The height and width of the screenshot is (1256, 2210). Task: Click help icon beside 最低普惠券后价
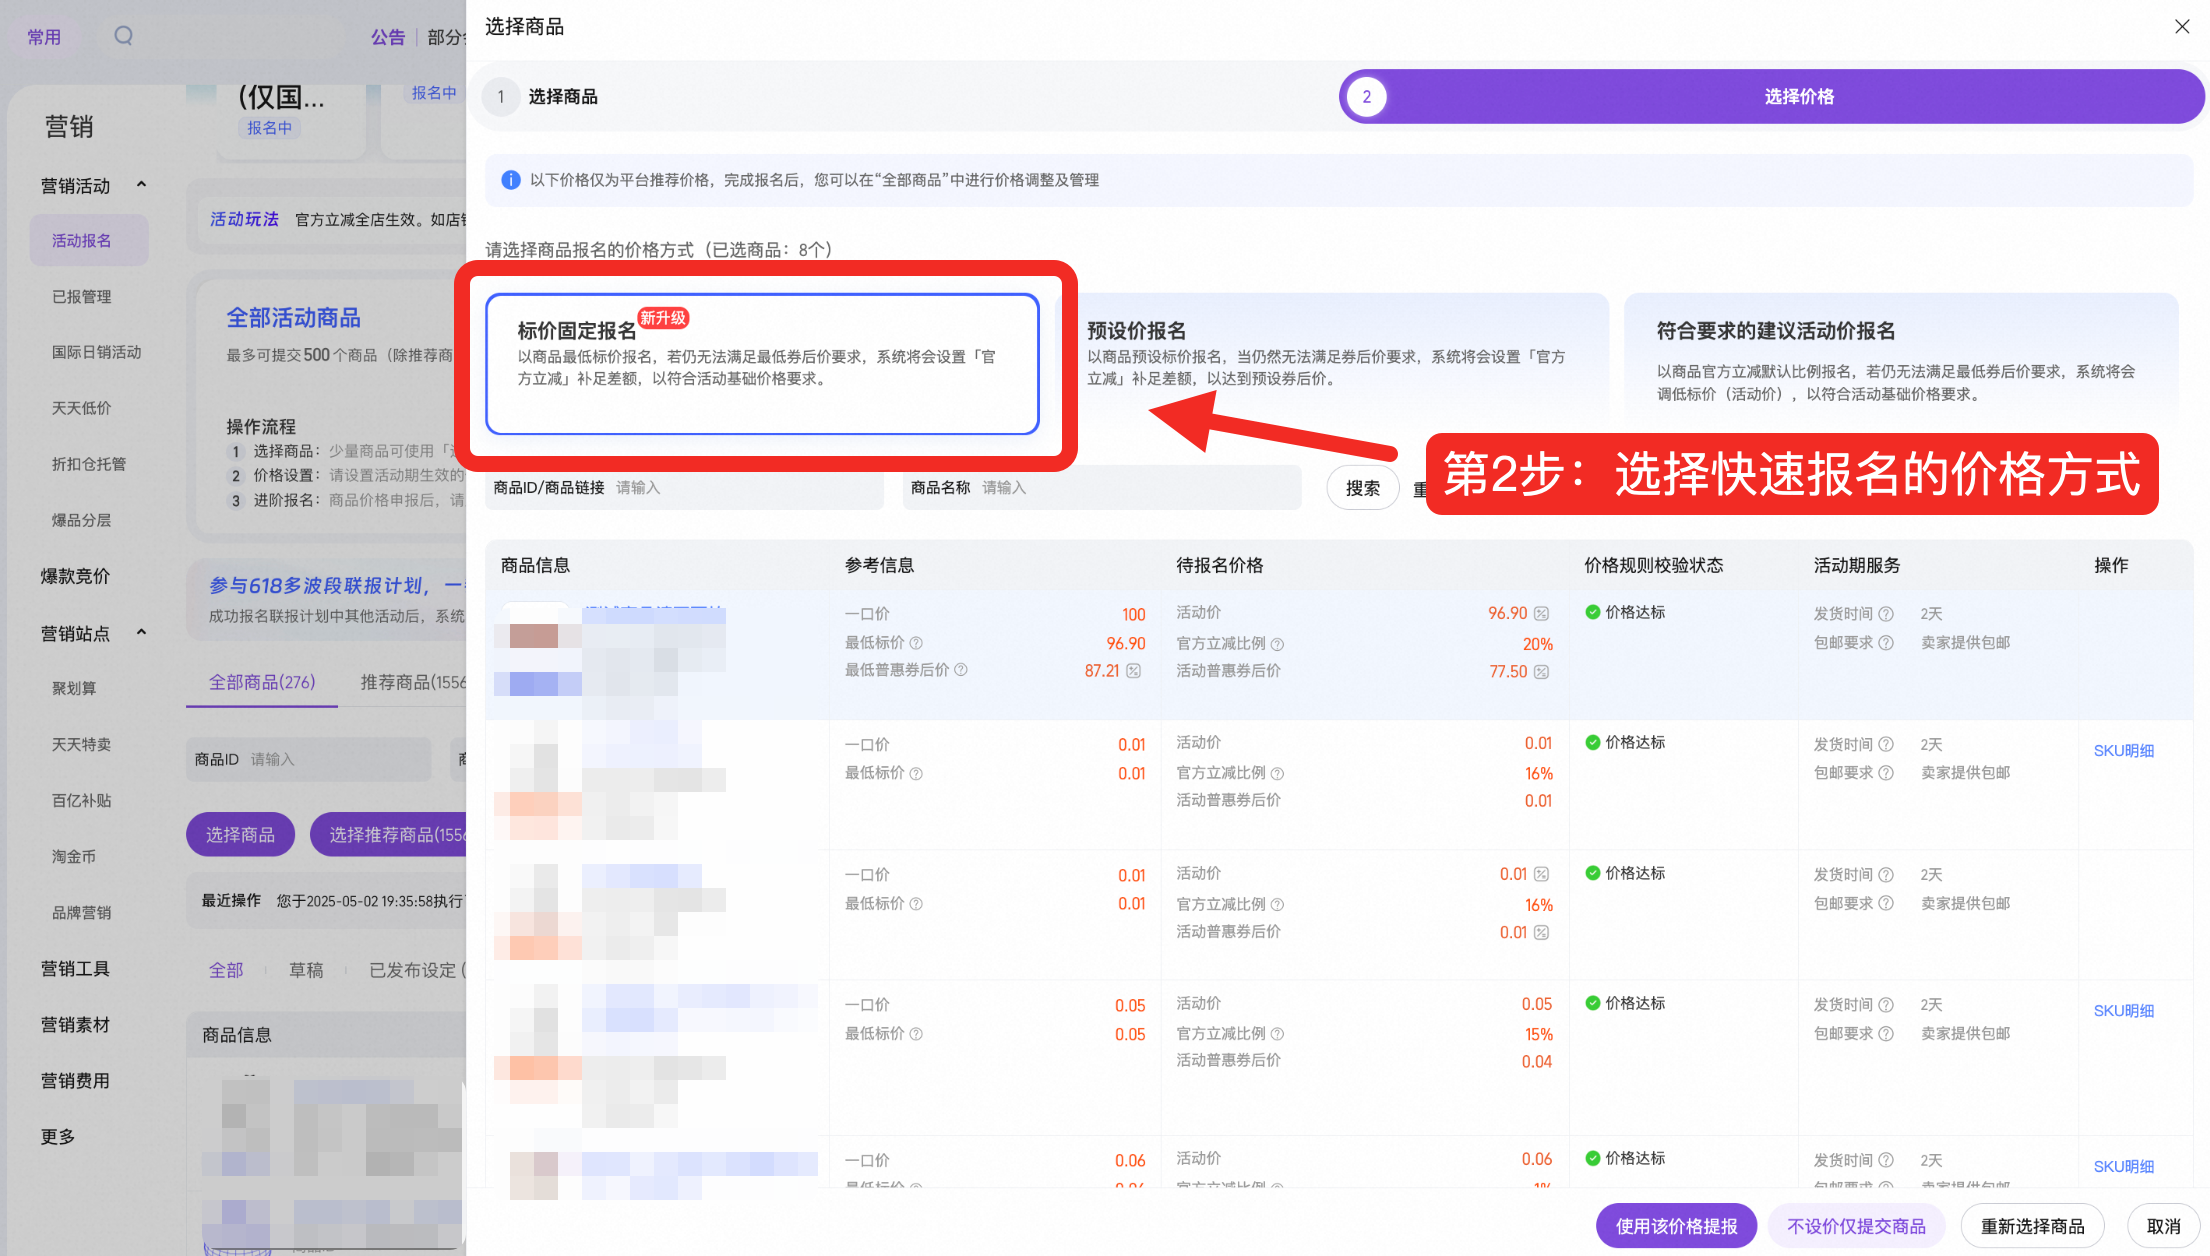tap(961, 670)
